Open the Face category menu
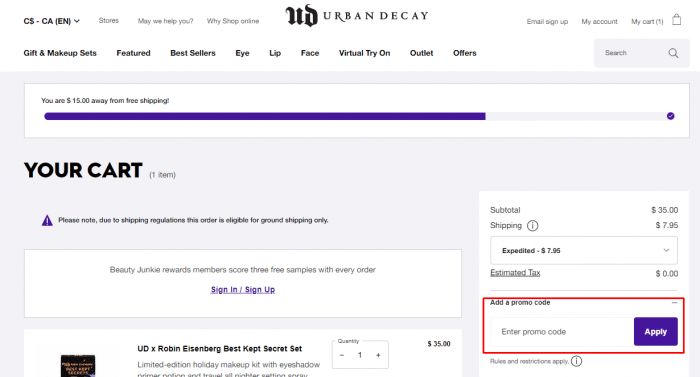 [x=310, y=53]
